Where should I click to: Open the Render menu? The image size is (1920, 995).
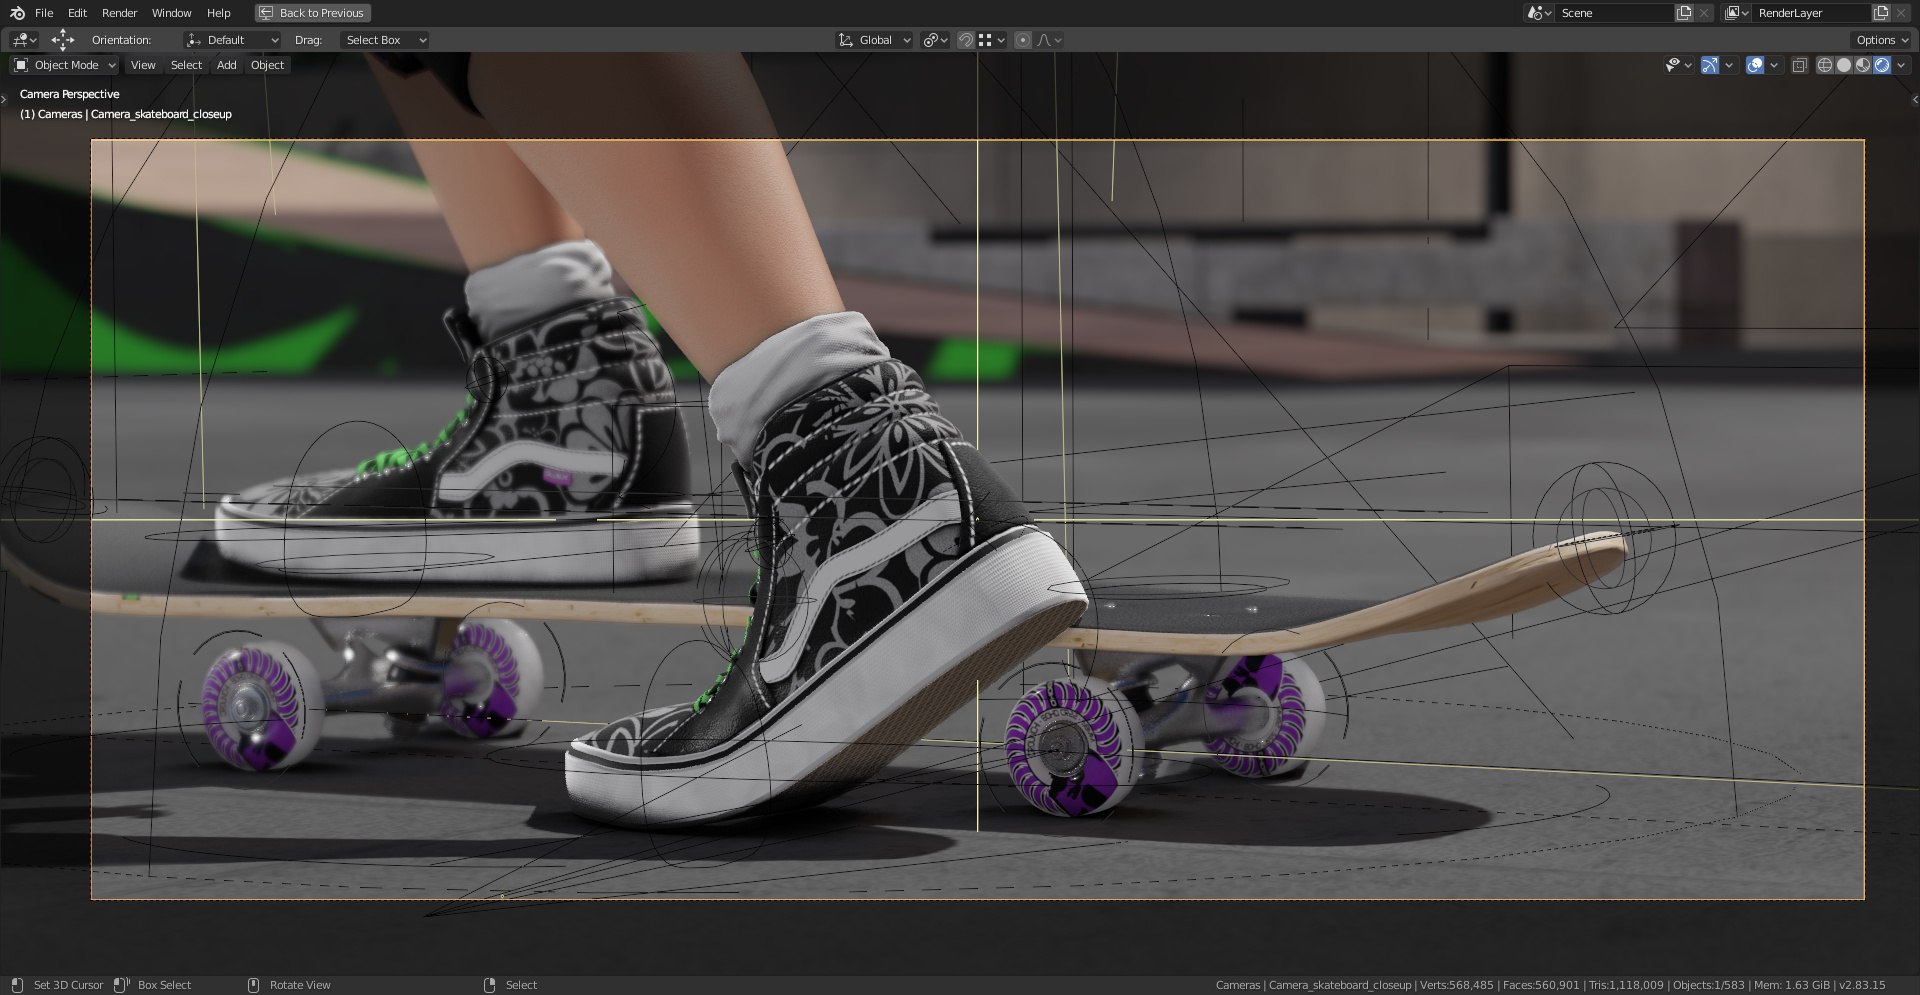point(119,13)
